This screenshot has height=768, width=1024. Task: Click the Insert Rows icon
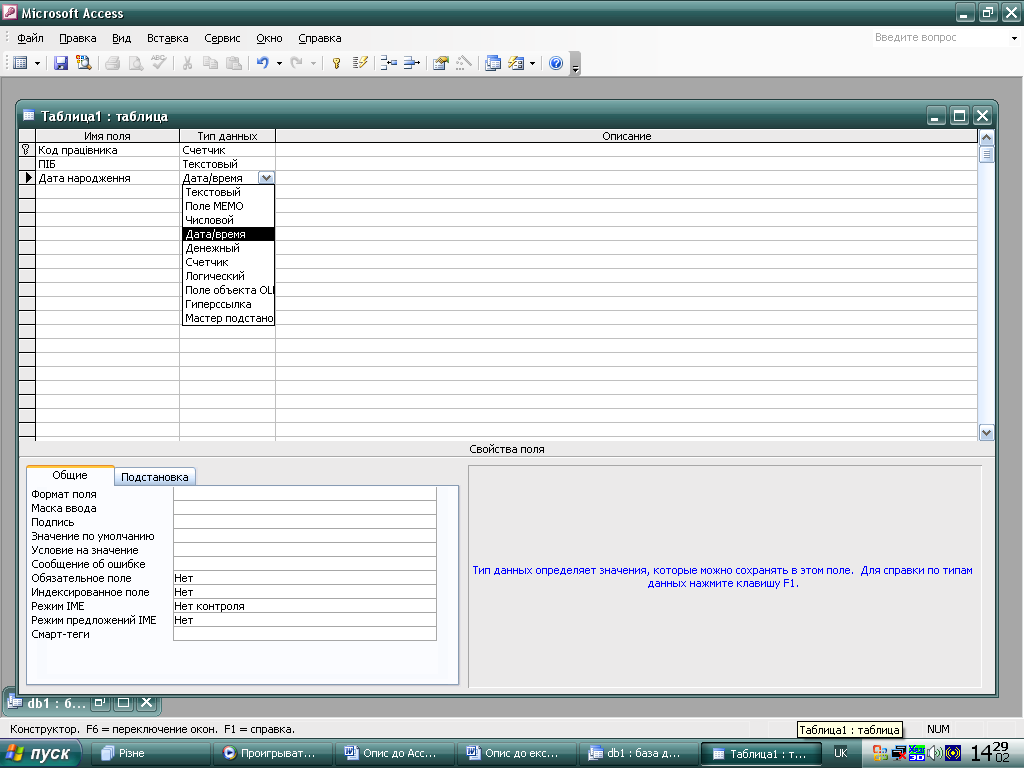point(389,63)
